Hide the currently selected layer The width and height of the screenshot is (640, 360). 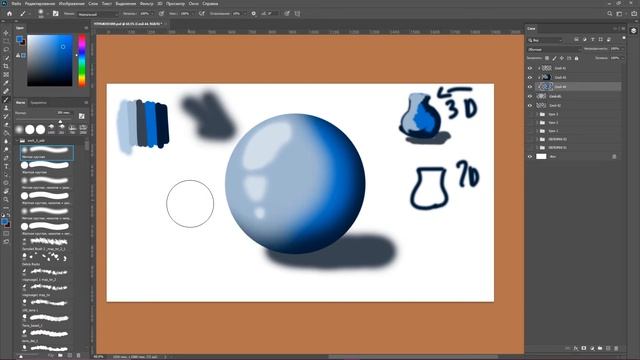click(530, 87)
